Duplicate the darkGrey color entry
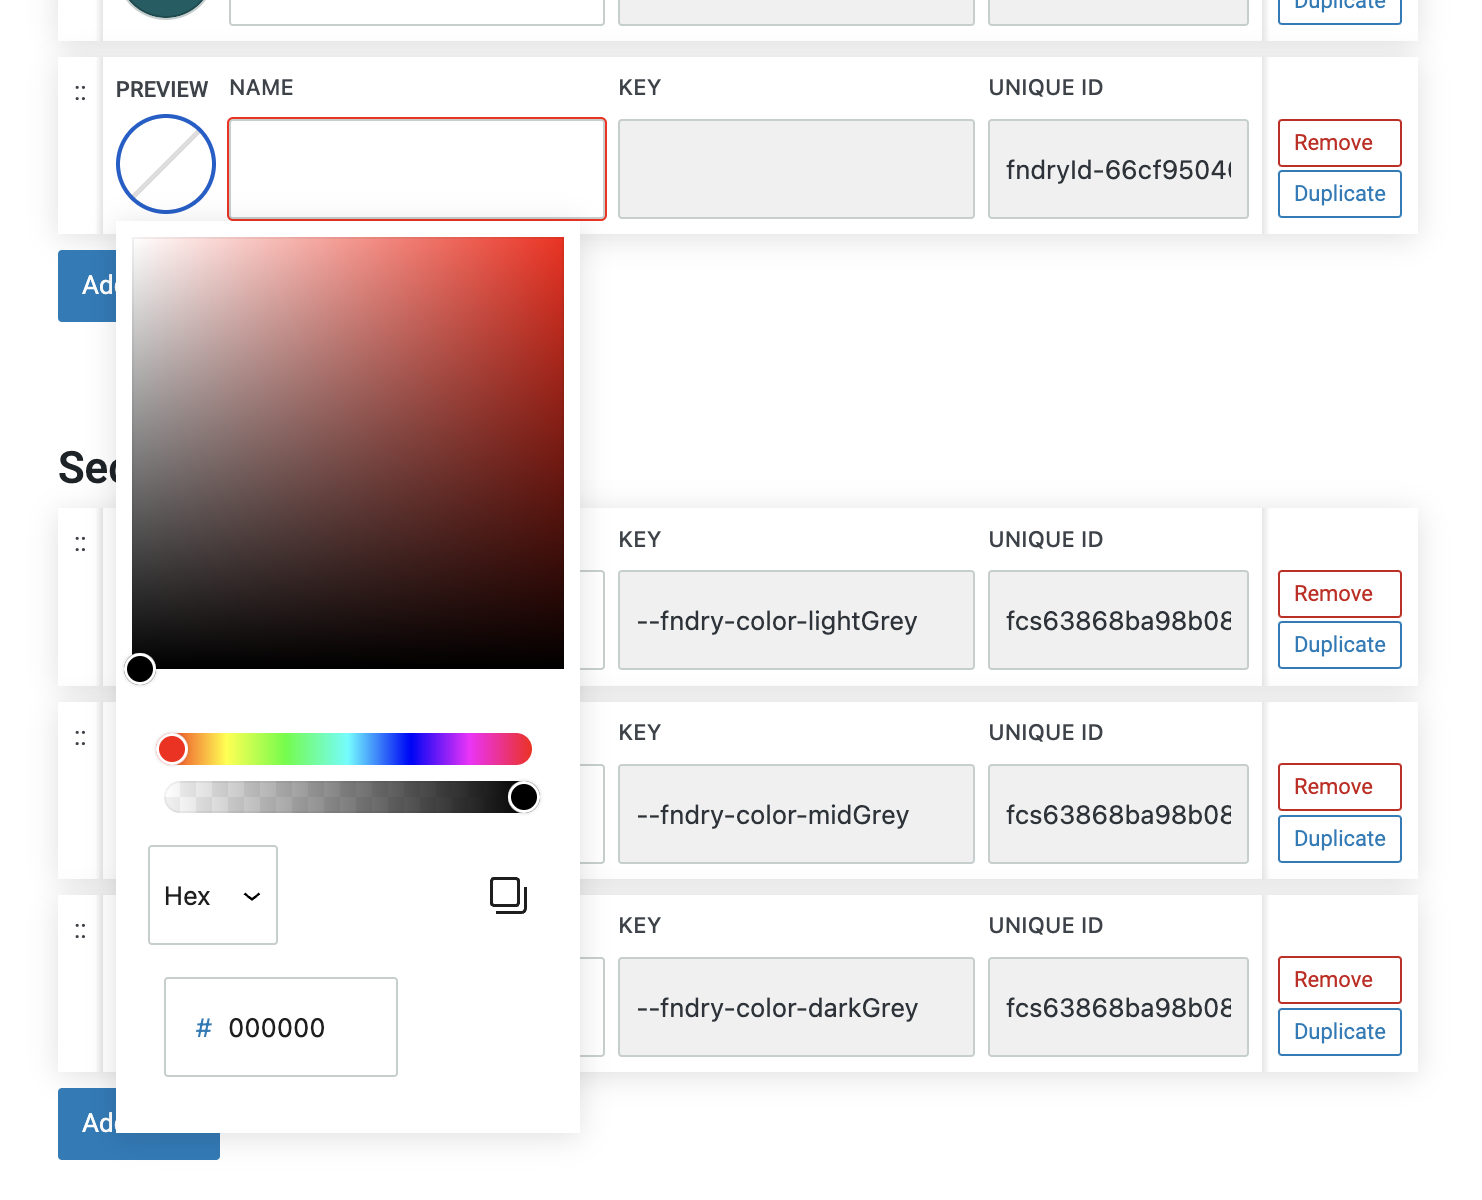This screenshot has height=1200, width=1482. (x=1339, y=1032)
